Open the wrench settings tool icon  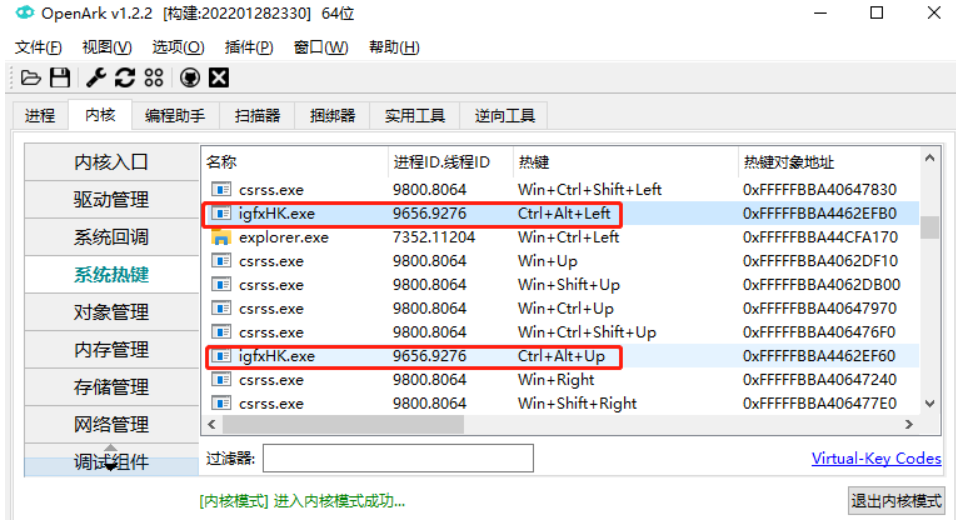[x=96, y=78]
